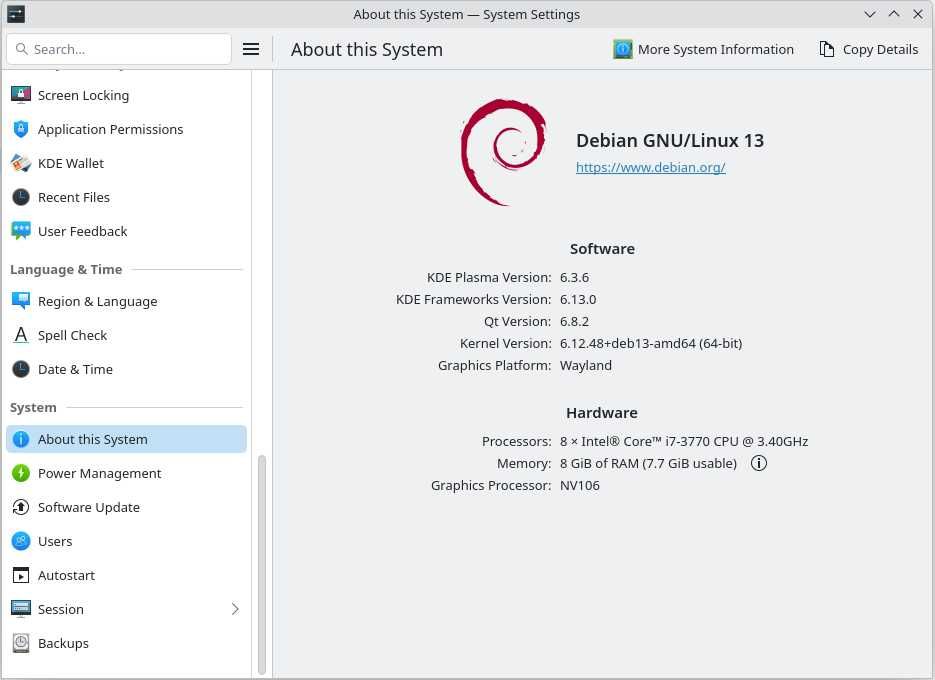Image resolution: width=935 pixels, height=680 pixels.
Task: Click the 8 GiB of RAM memory value
Action: click(648, 463)
